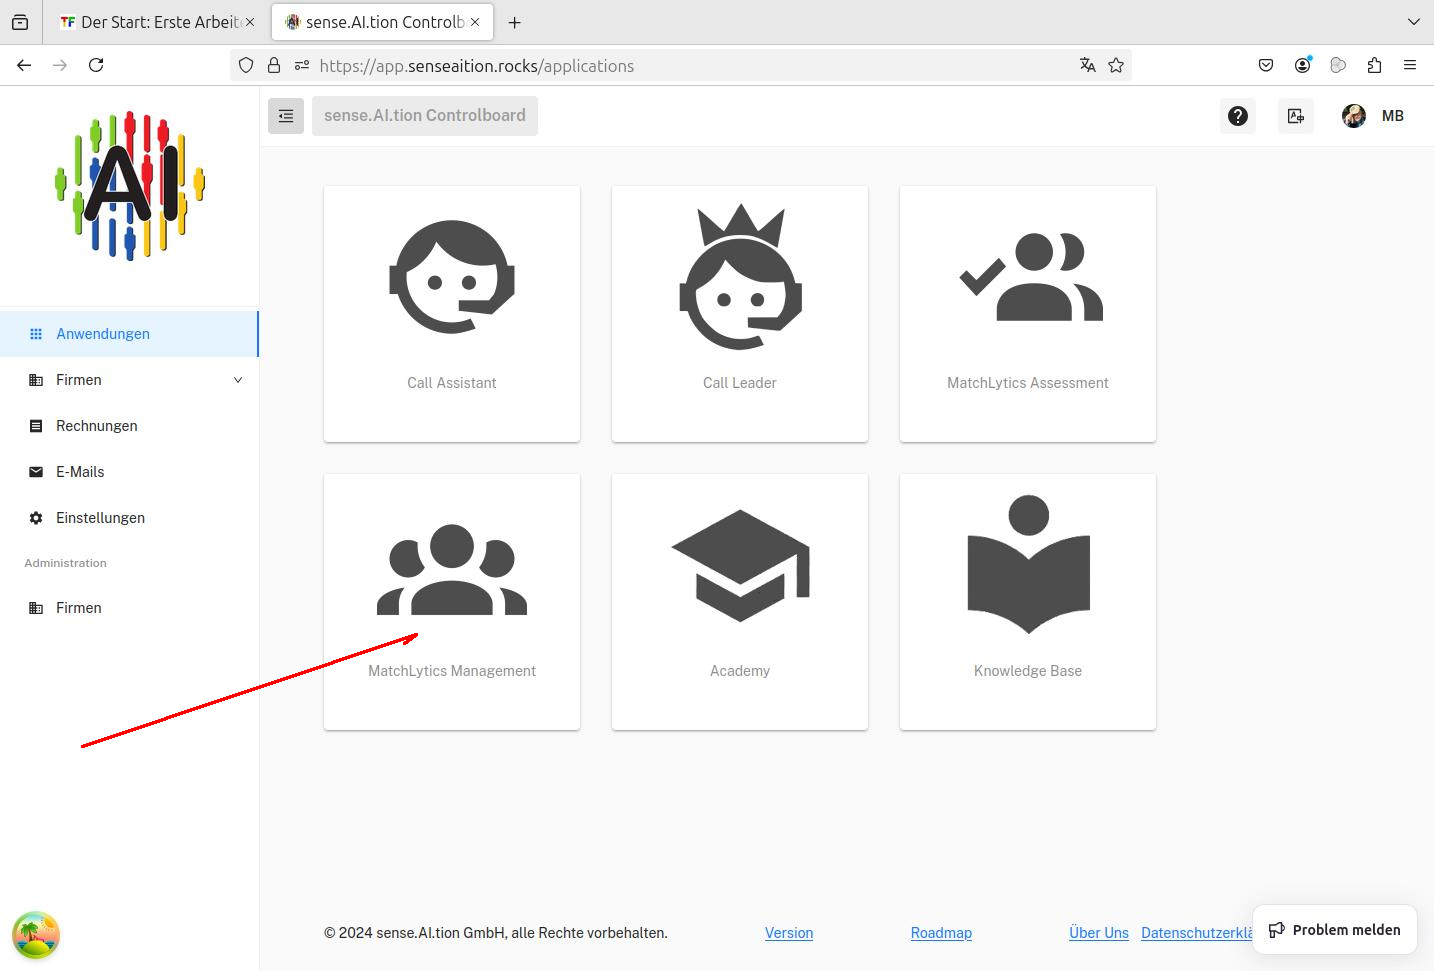The width and height of the screenshot is (1434, 971).
Task: Open the Datenschutzerklärung footer link
Action: tap(1197, 933)
